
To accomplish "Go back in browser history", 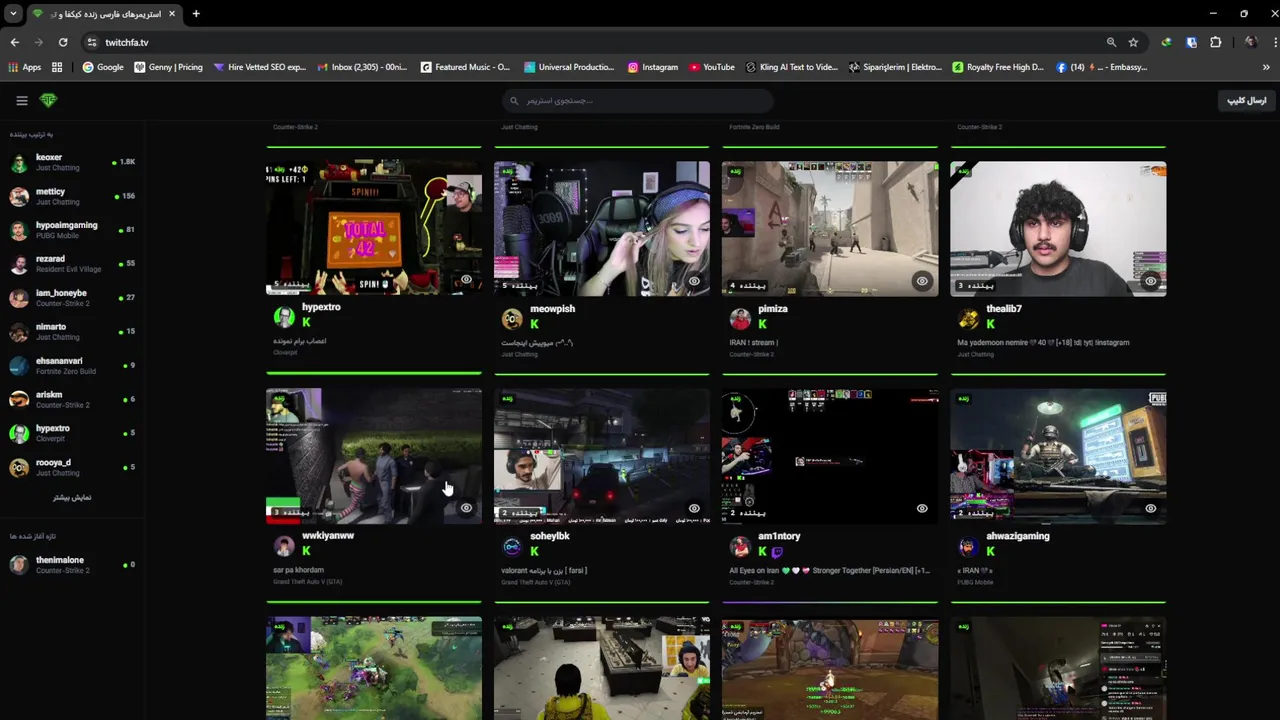I will pyautogui.click(x=14, y=42).
